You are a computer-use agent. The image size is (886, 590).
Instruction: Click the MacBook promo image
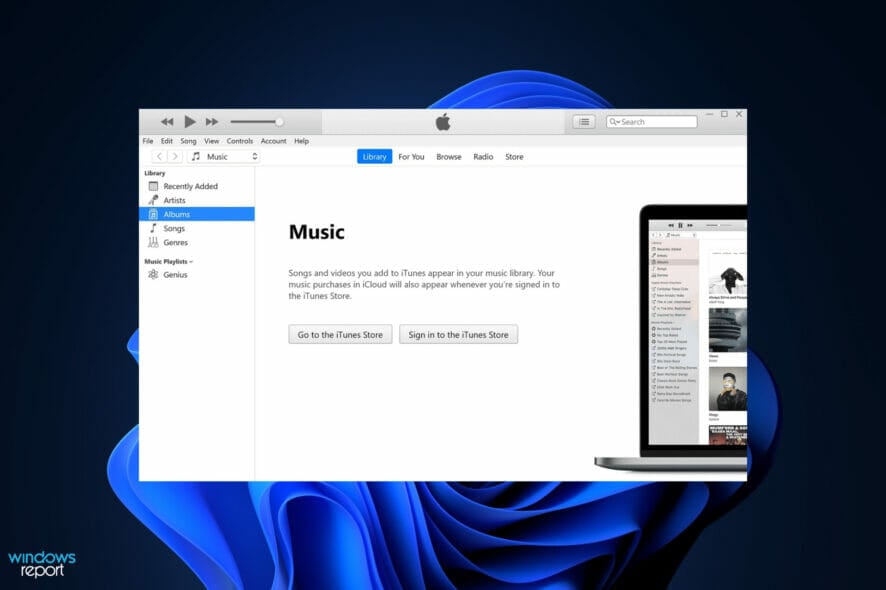[x=671, y=338]
